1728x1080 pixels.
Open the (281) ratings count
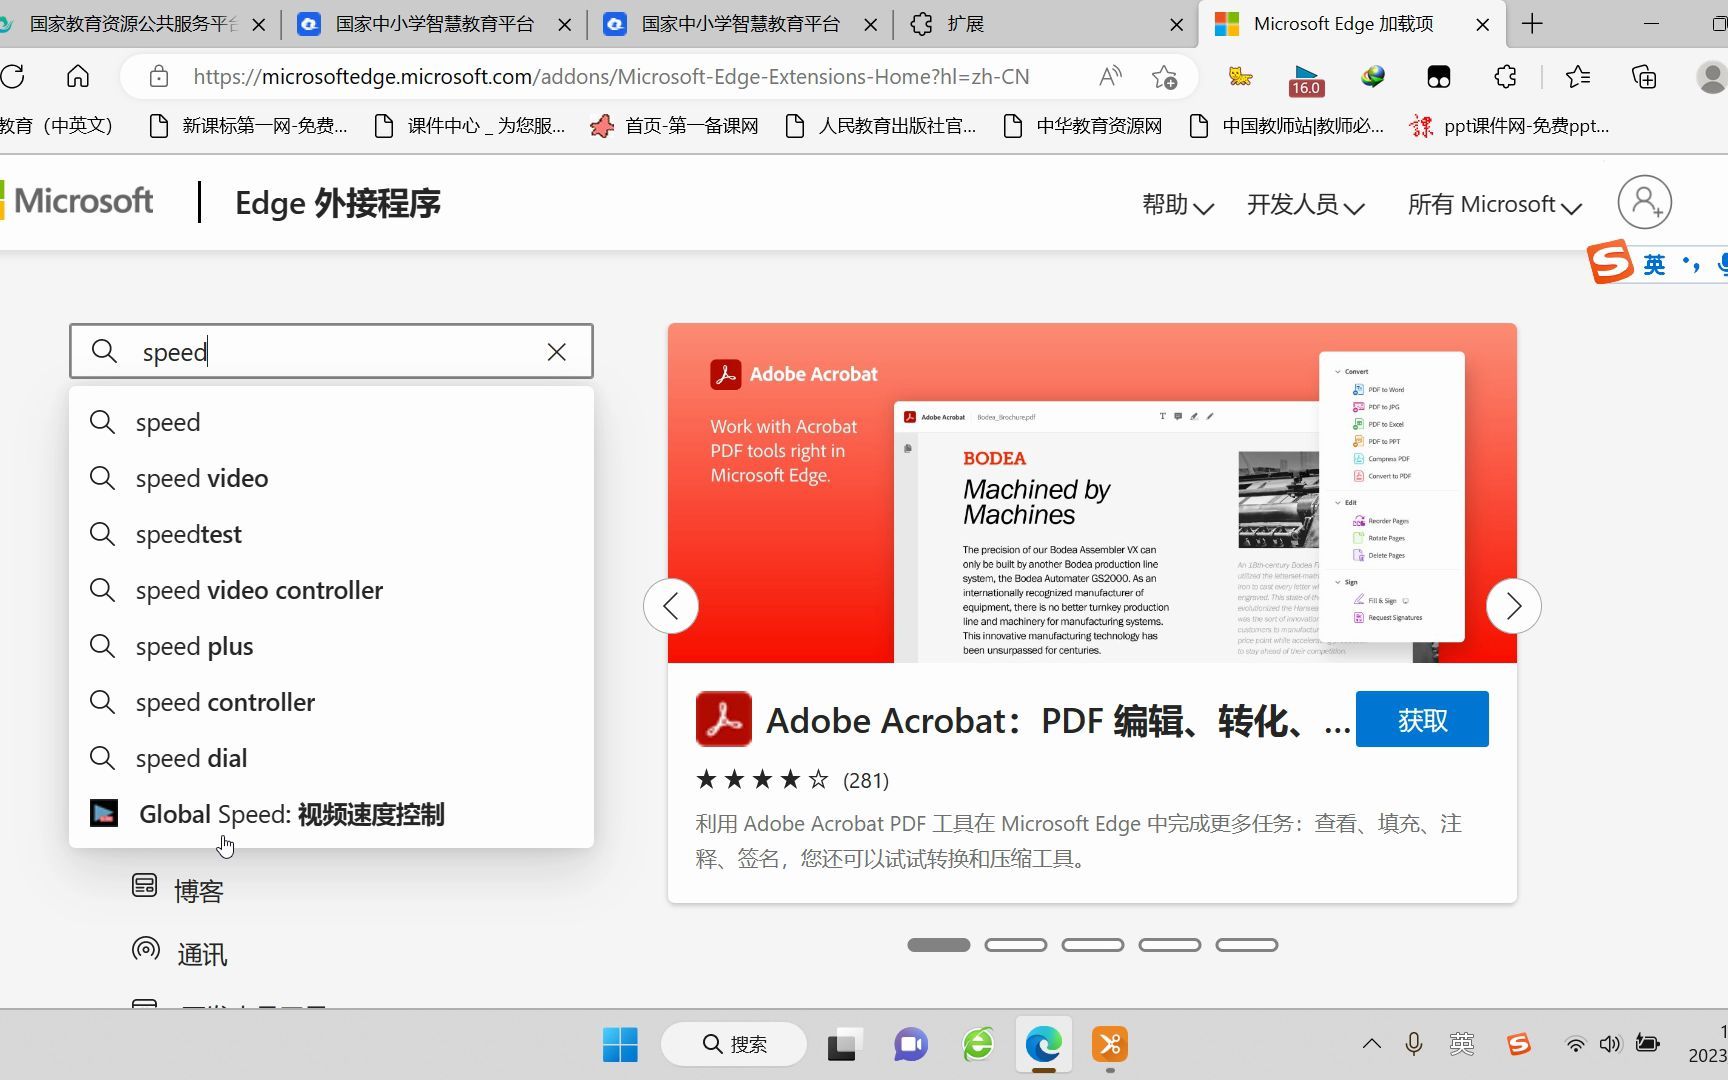(866, 780)
